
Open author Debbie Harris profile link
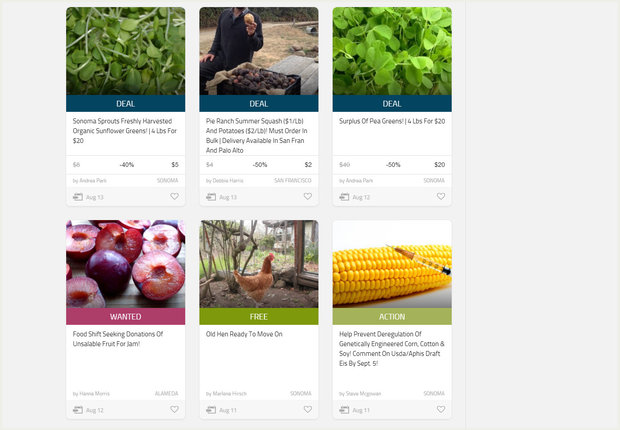[225, 181]
